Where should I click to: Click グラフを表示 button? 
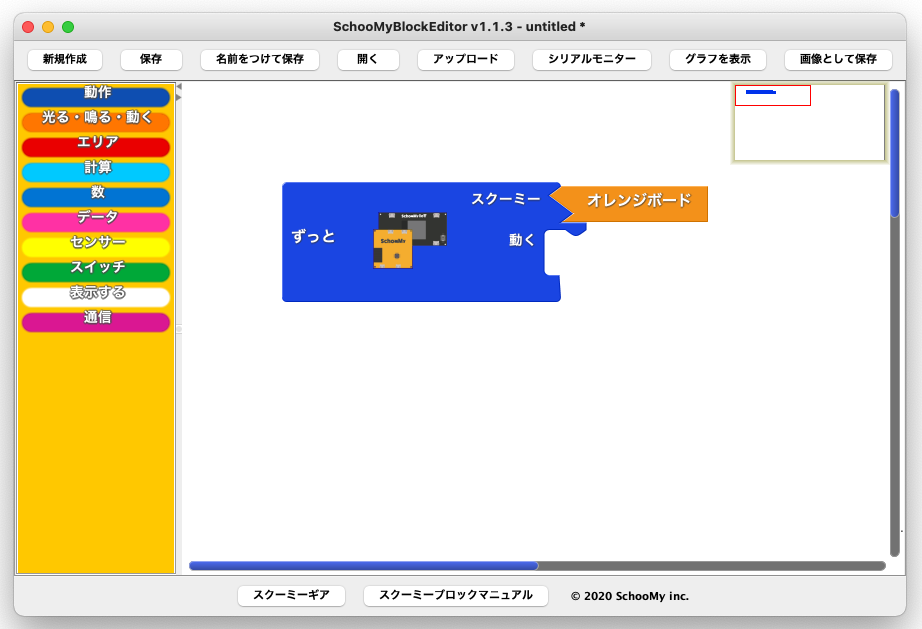click(717, 59)
